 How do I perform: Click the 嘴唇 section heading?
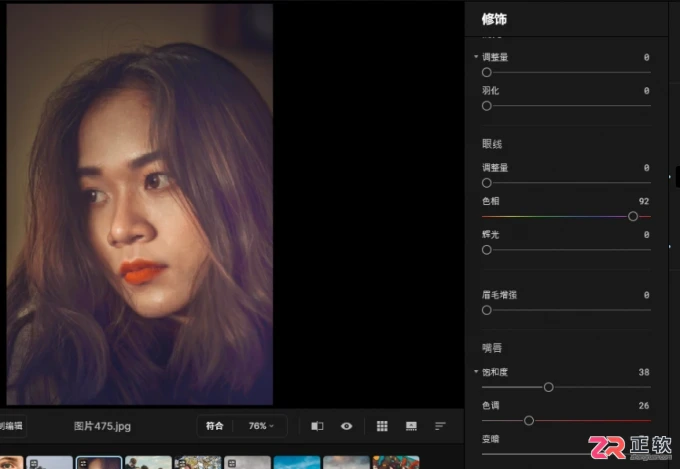[492, 348]
